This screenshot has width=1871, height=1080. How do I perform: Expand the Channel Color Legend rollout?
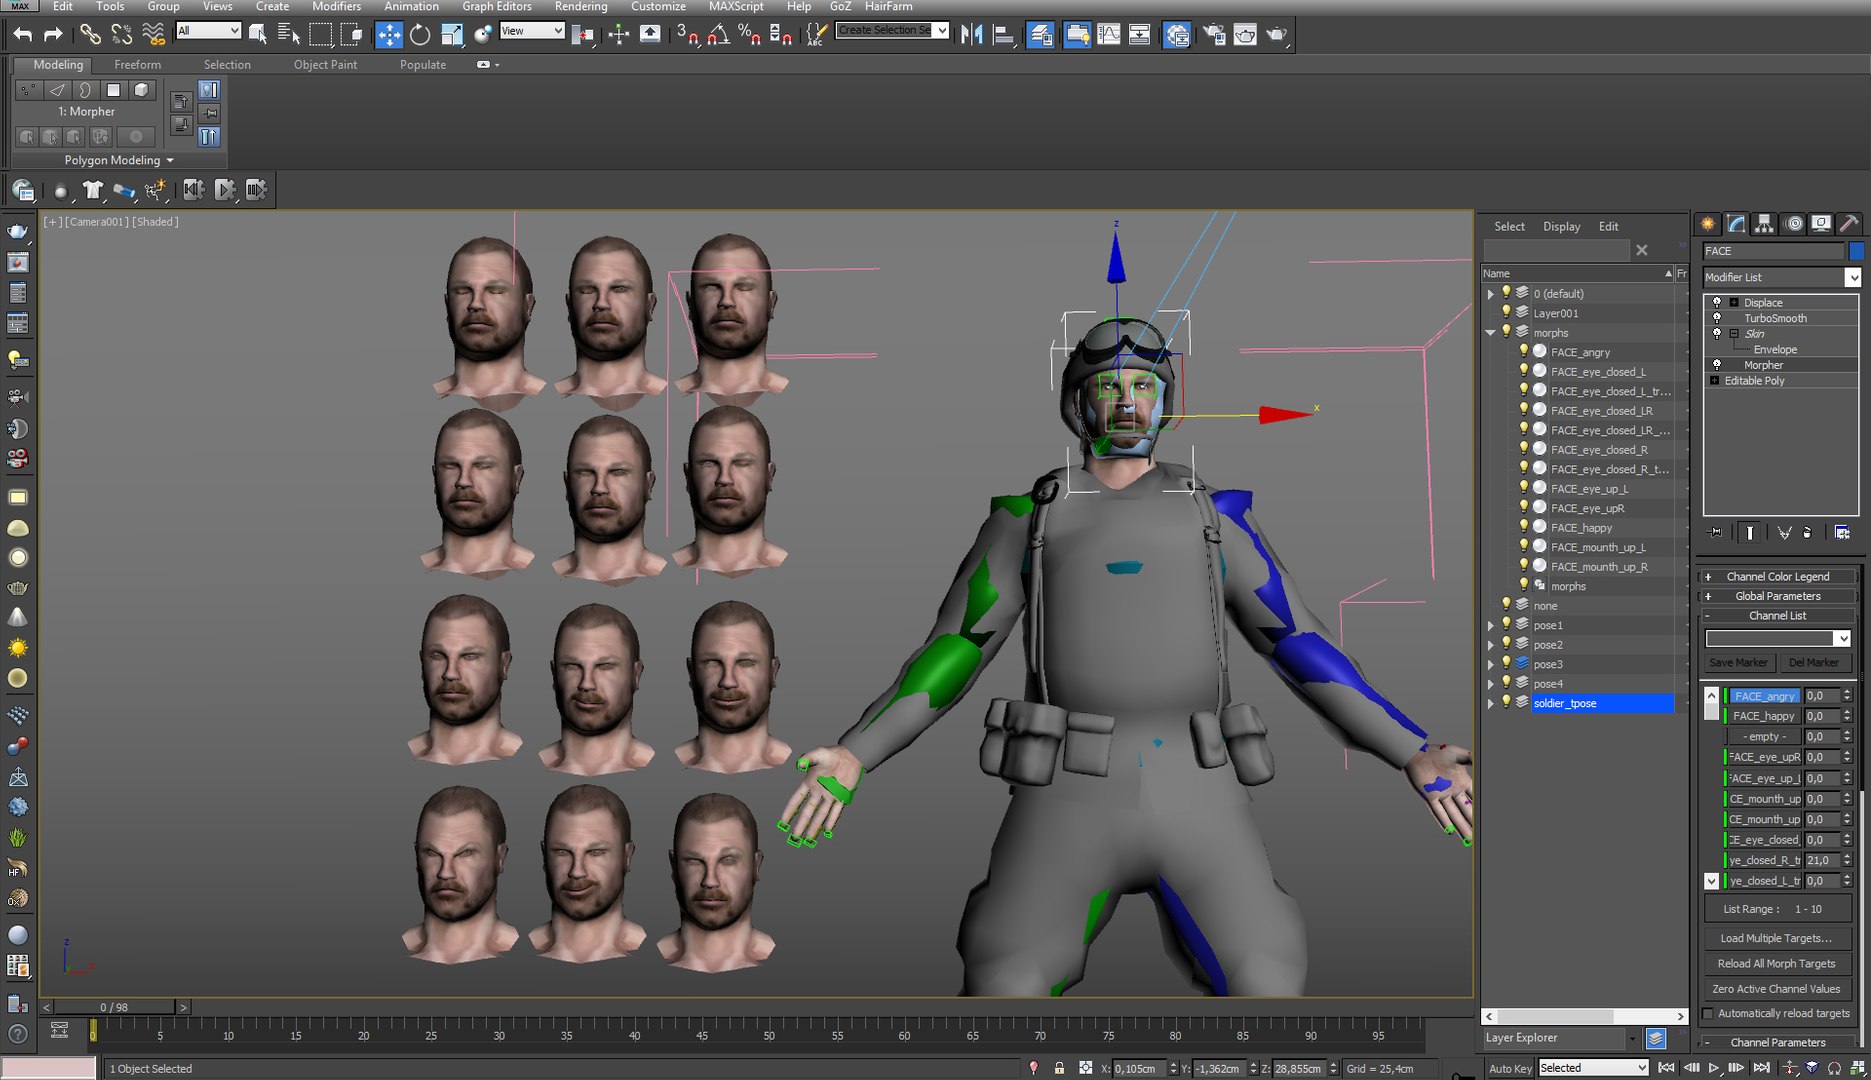tap(1778, 576)
